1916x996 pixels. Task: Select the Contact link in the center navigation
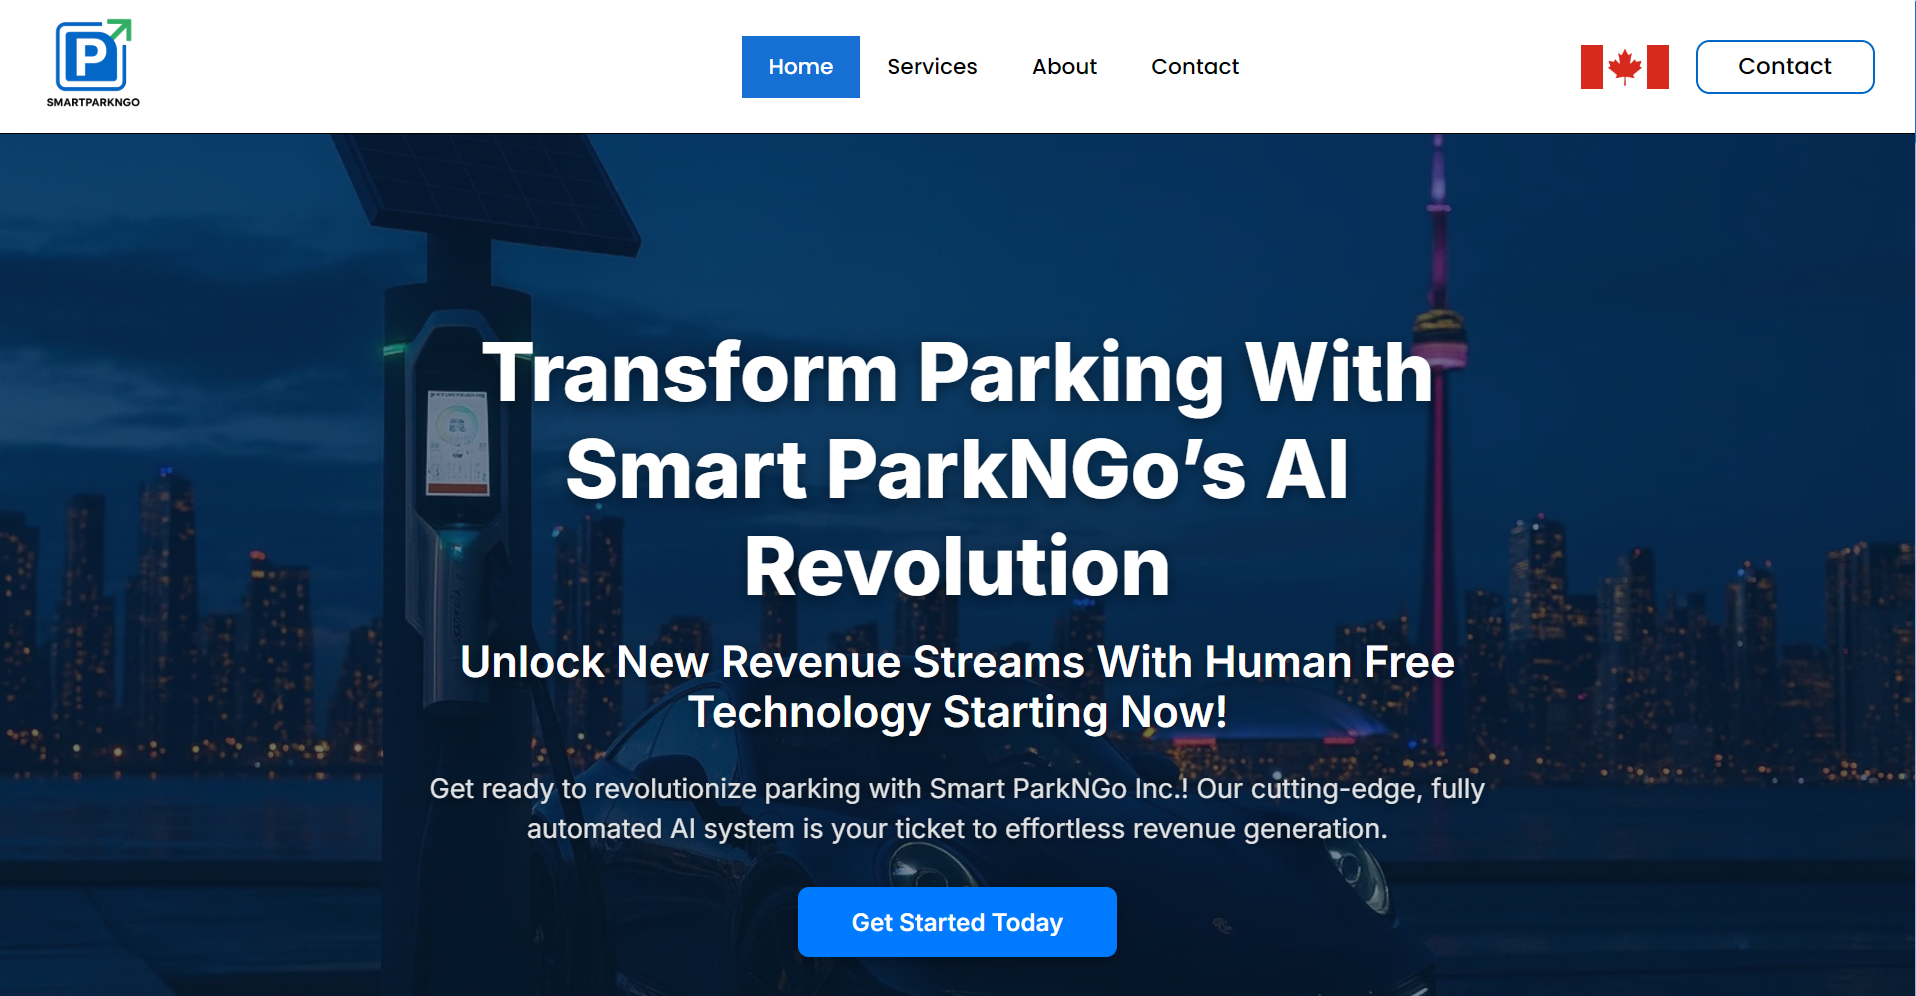(1195, 67)
